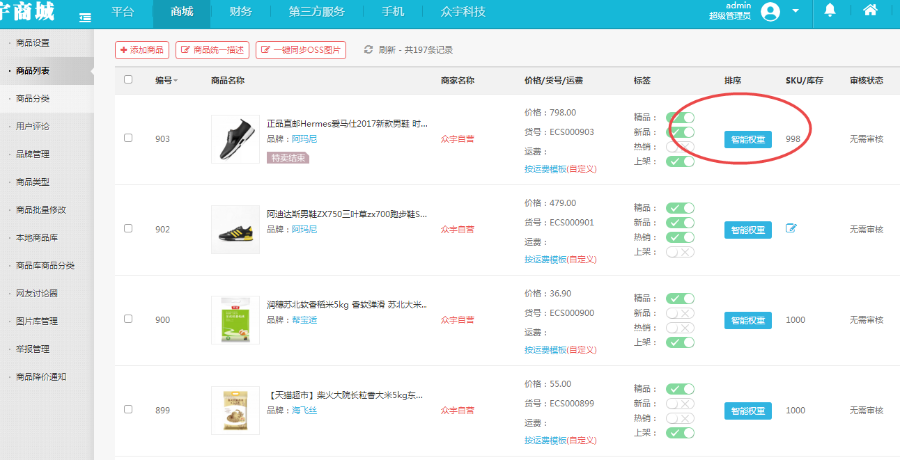Toggle 精品 switch for product 902
Image resolution: width=900 pixels, height=460 pixels.
coord(680,208)
